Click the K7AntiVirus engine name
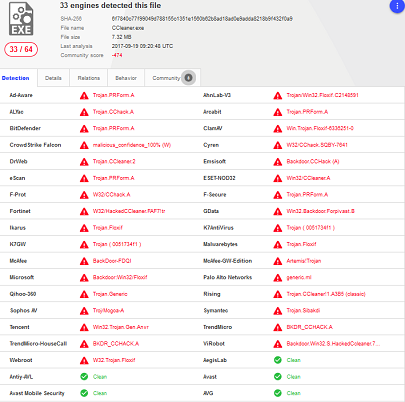This screenshot has height=402, width=405. (218, 228)
